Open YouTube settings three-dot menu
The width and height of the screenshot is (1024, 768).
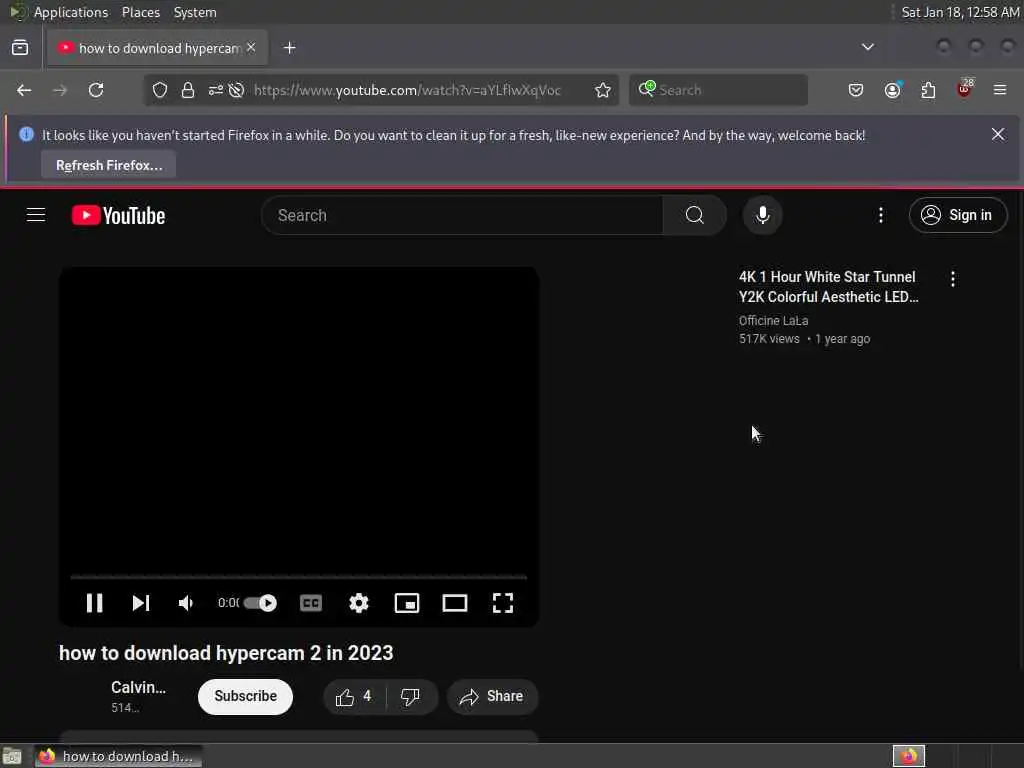point(881,215)
